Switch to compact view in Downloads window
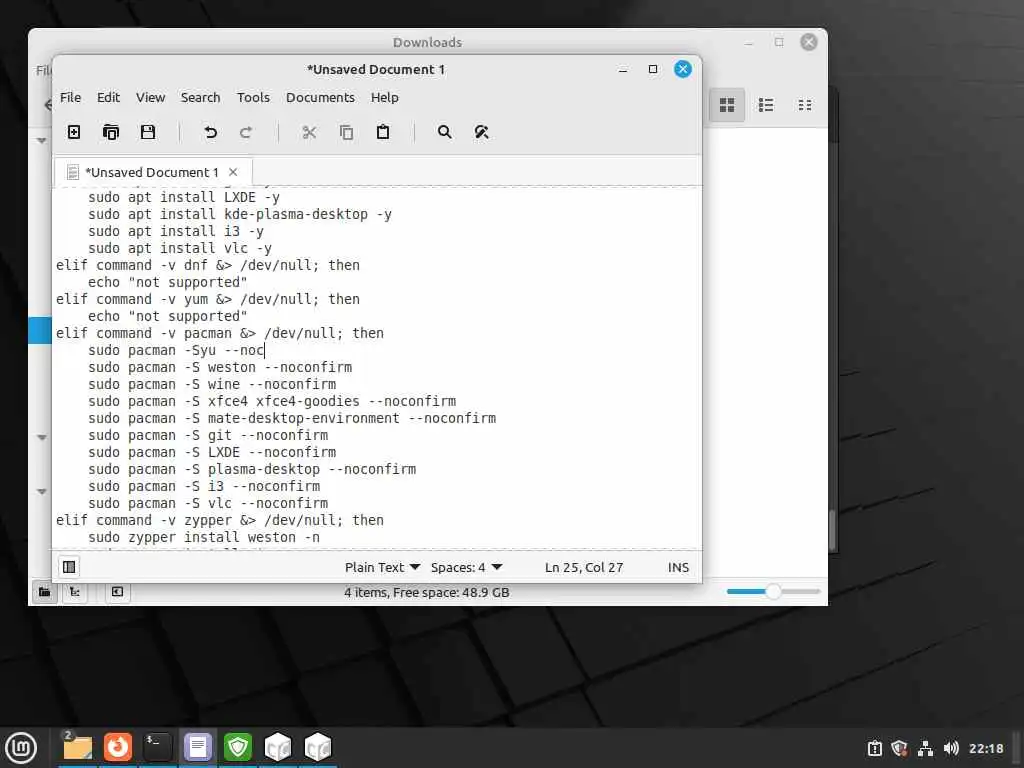This screenshot has height=768, width=1024. coord(805,105)
